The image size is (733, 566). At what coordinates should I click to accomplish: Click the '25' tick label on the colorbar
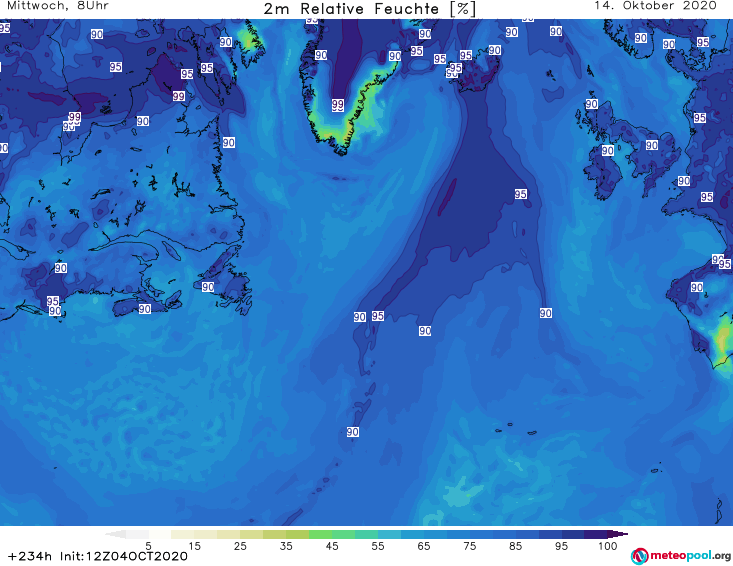click(240, 546)
